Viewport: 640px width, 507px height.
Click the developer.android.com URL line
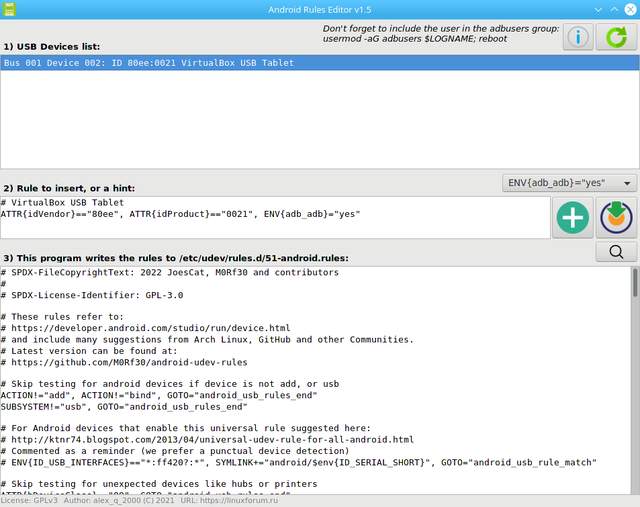pos(145,328)
